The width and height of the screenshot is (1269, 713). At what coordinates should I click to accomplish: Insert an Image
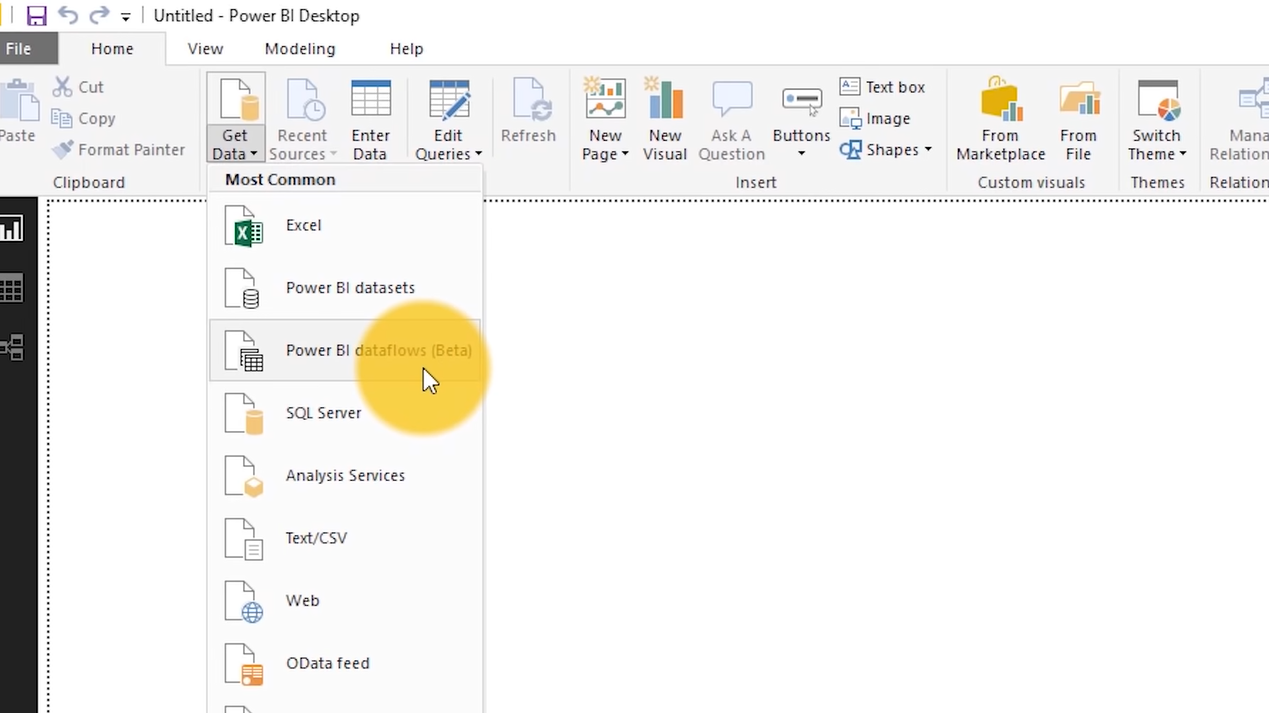coord(875,118)
